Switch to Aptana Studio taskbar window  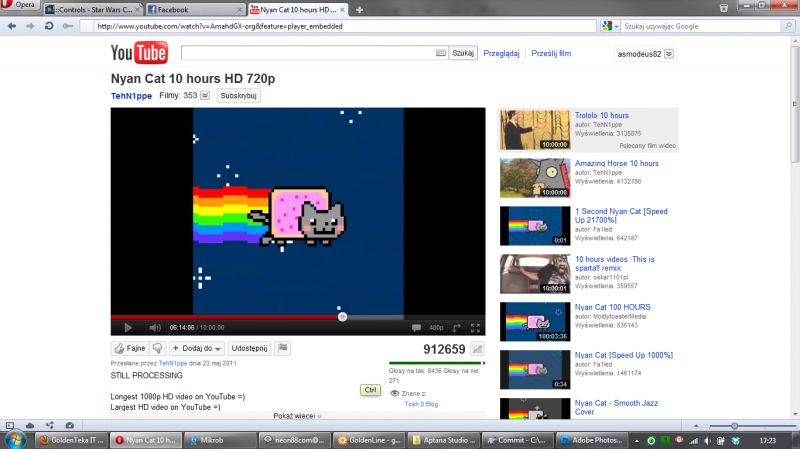click(443, 440)
